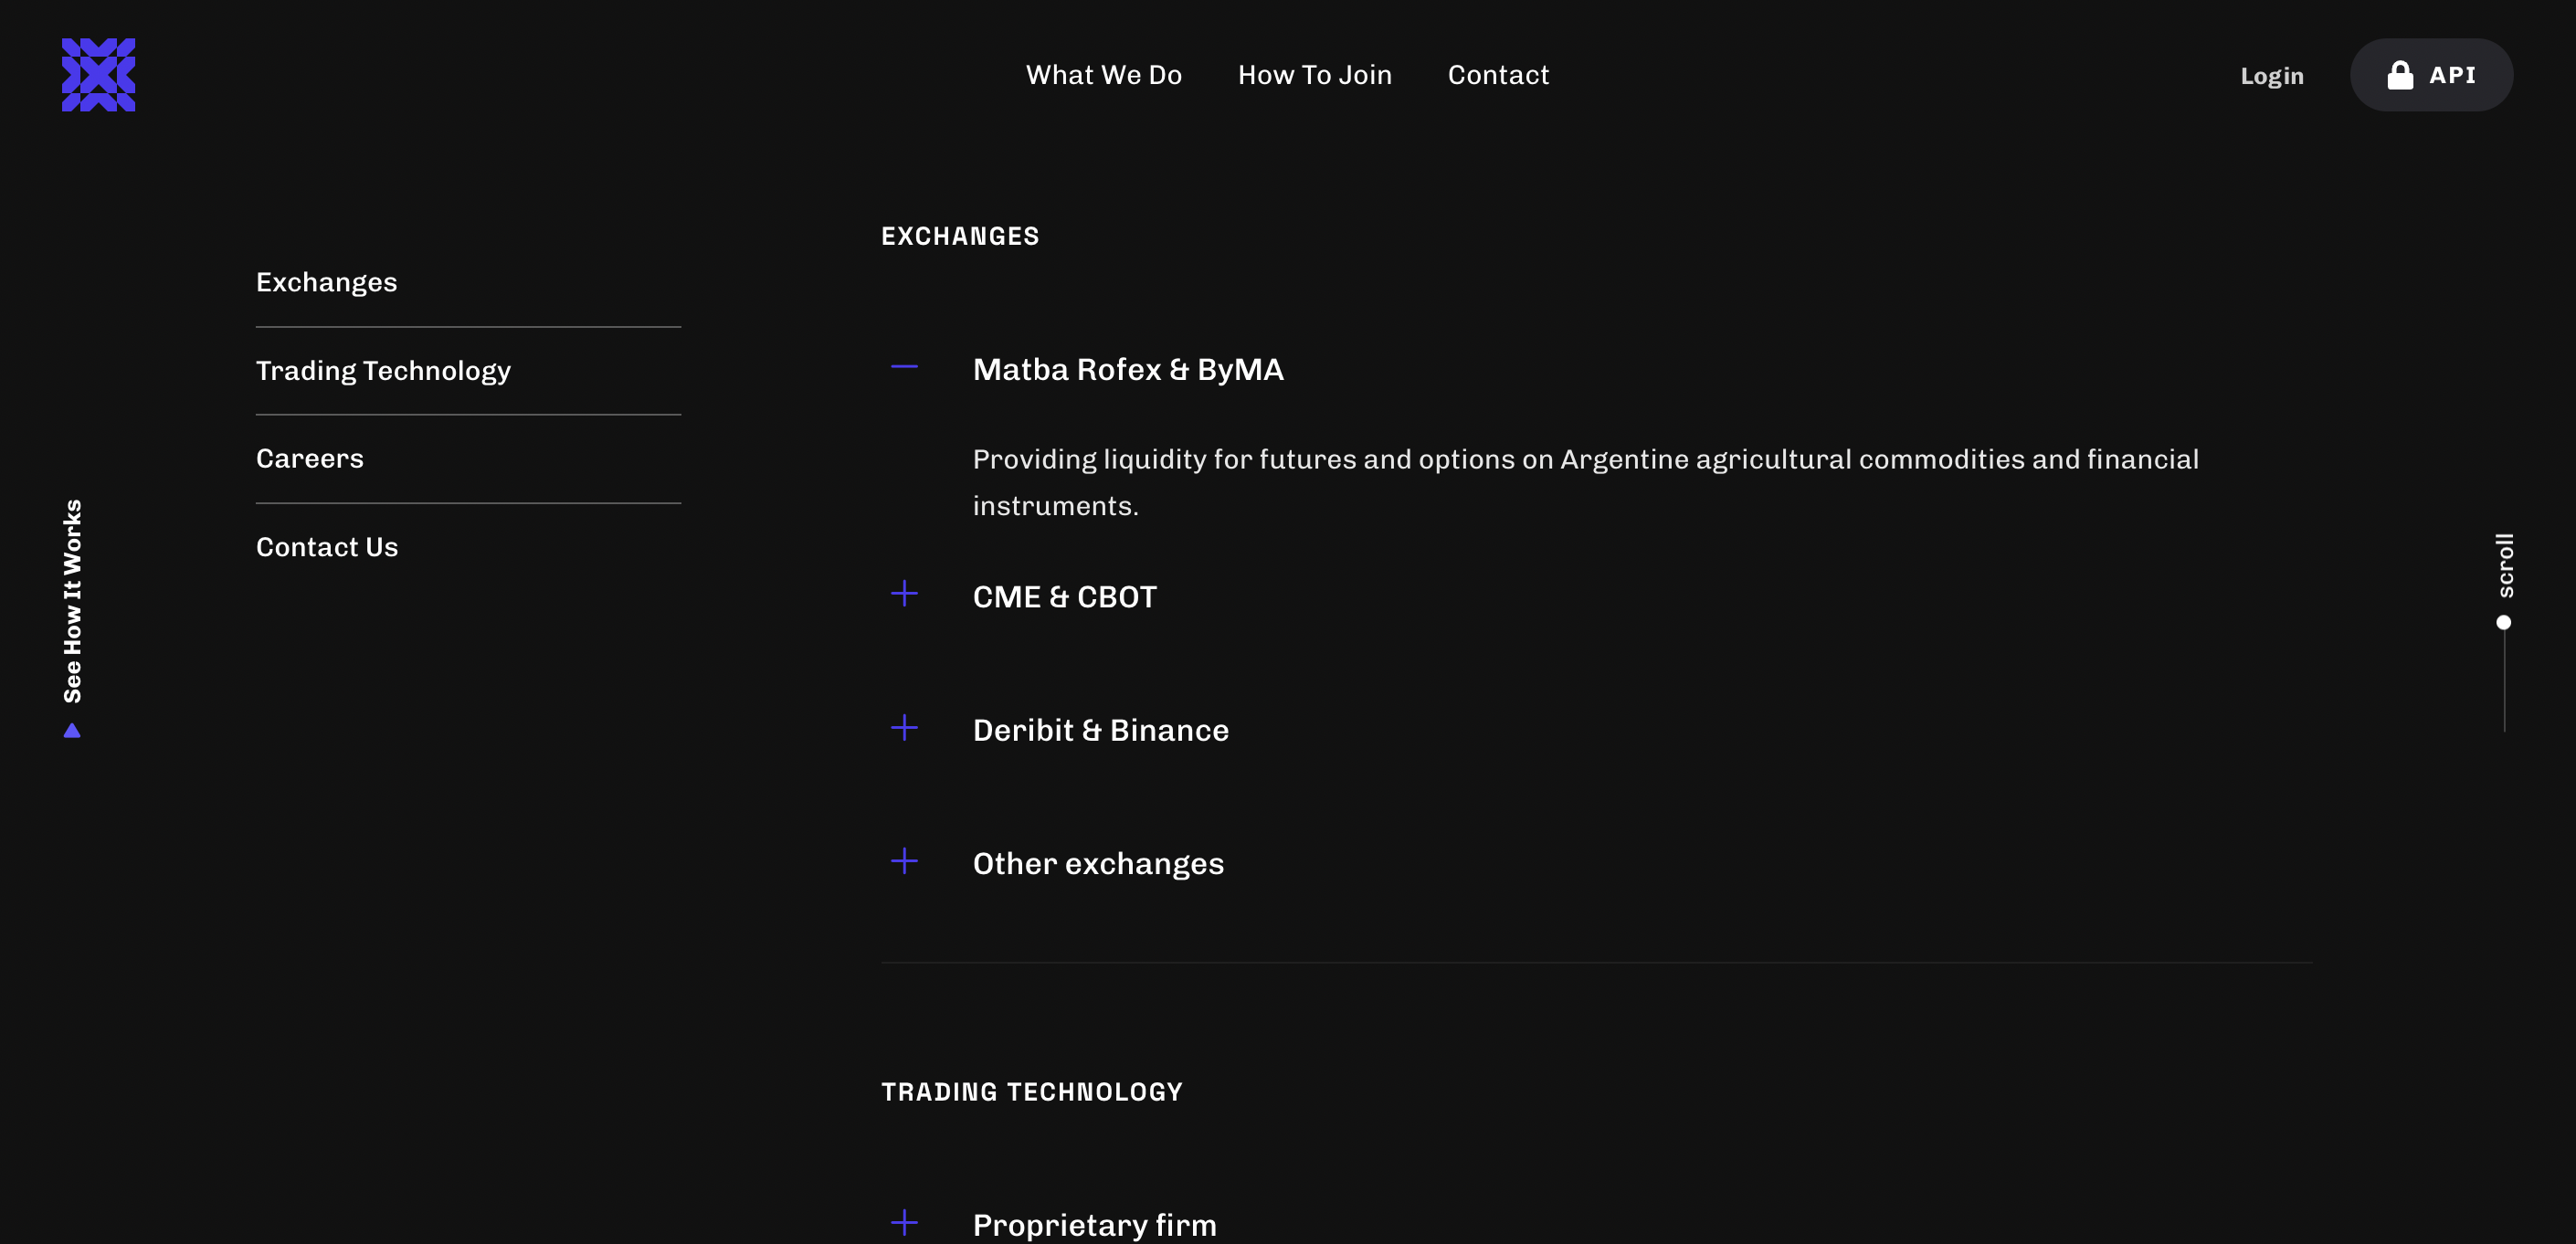Image resolution: width=2576 pixels, height=1244 pixels.
Task: Expand the Deribit & Binance section title
Action: (x=1100, y=730)
